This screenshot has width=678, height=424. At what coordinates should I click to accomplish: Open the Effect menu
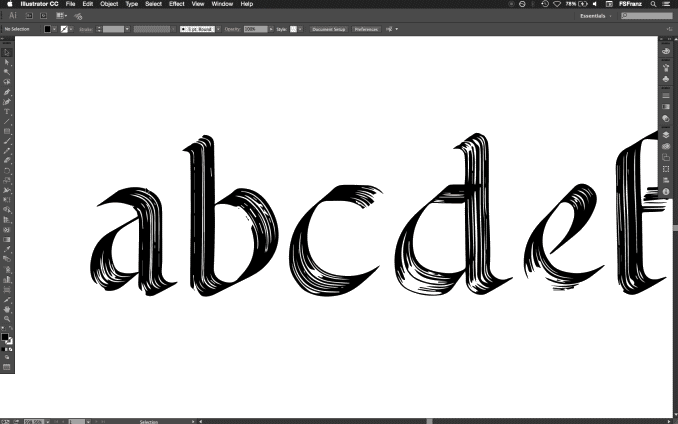[176, 4]
